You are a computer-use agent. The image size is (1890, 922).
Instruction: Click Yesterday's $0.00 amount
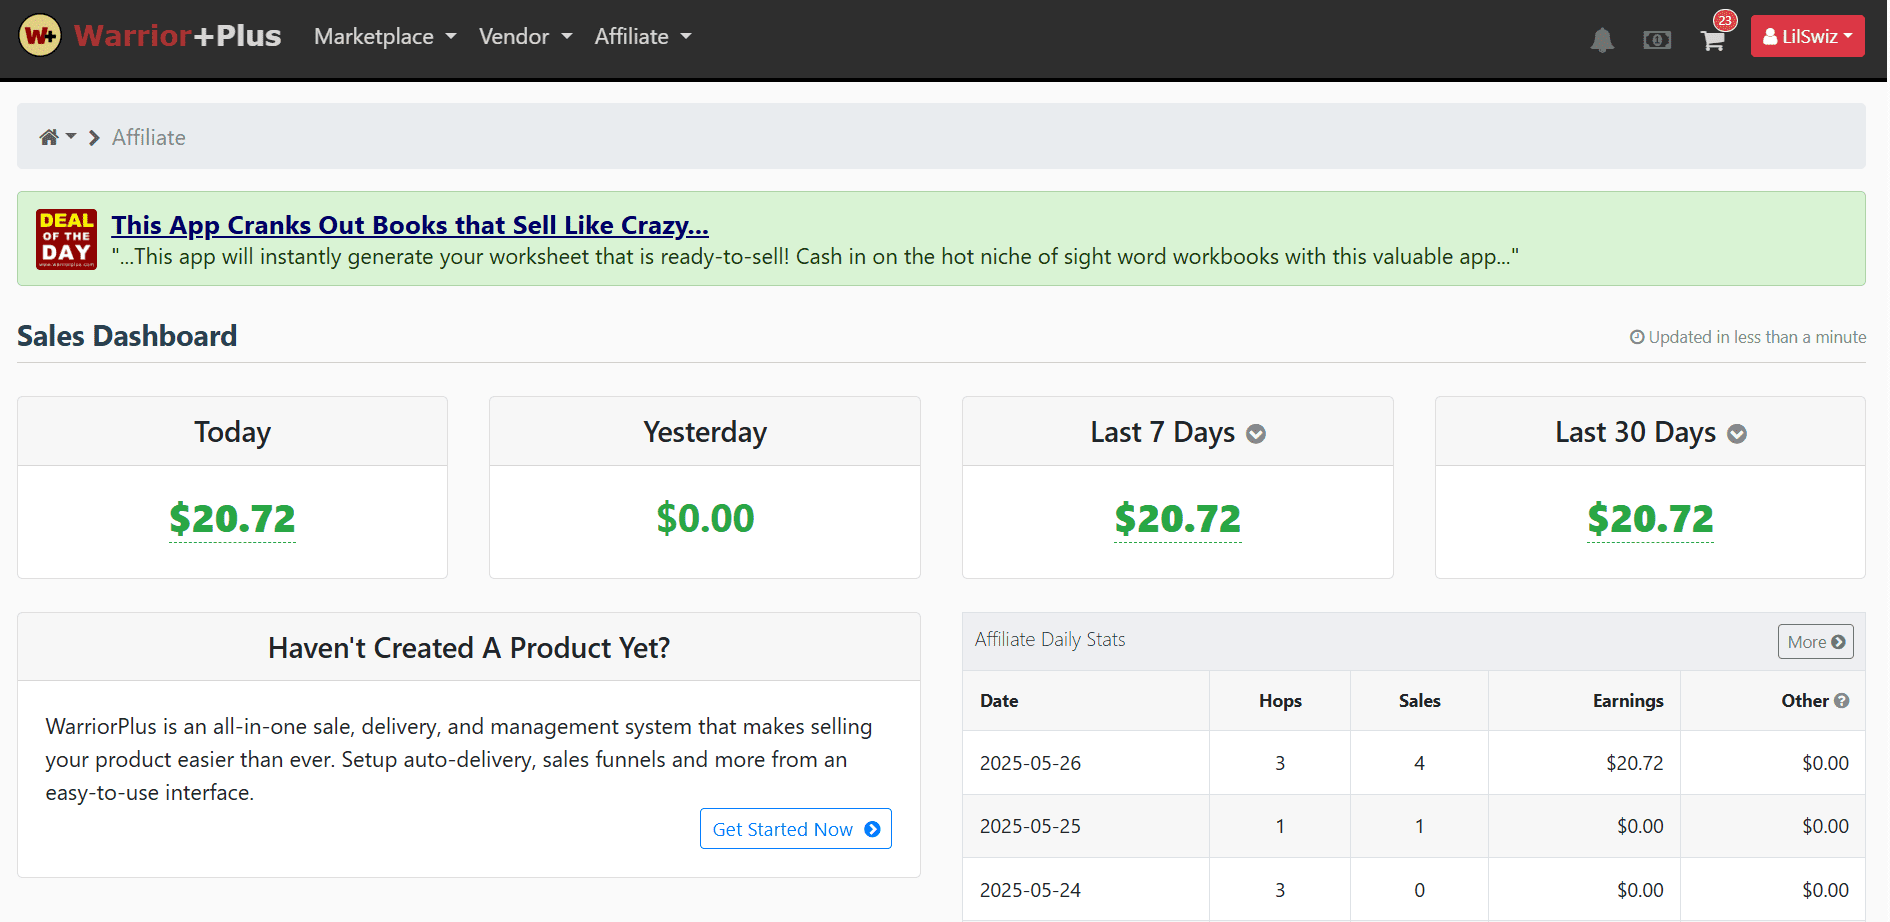[x=705, y=519]
